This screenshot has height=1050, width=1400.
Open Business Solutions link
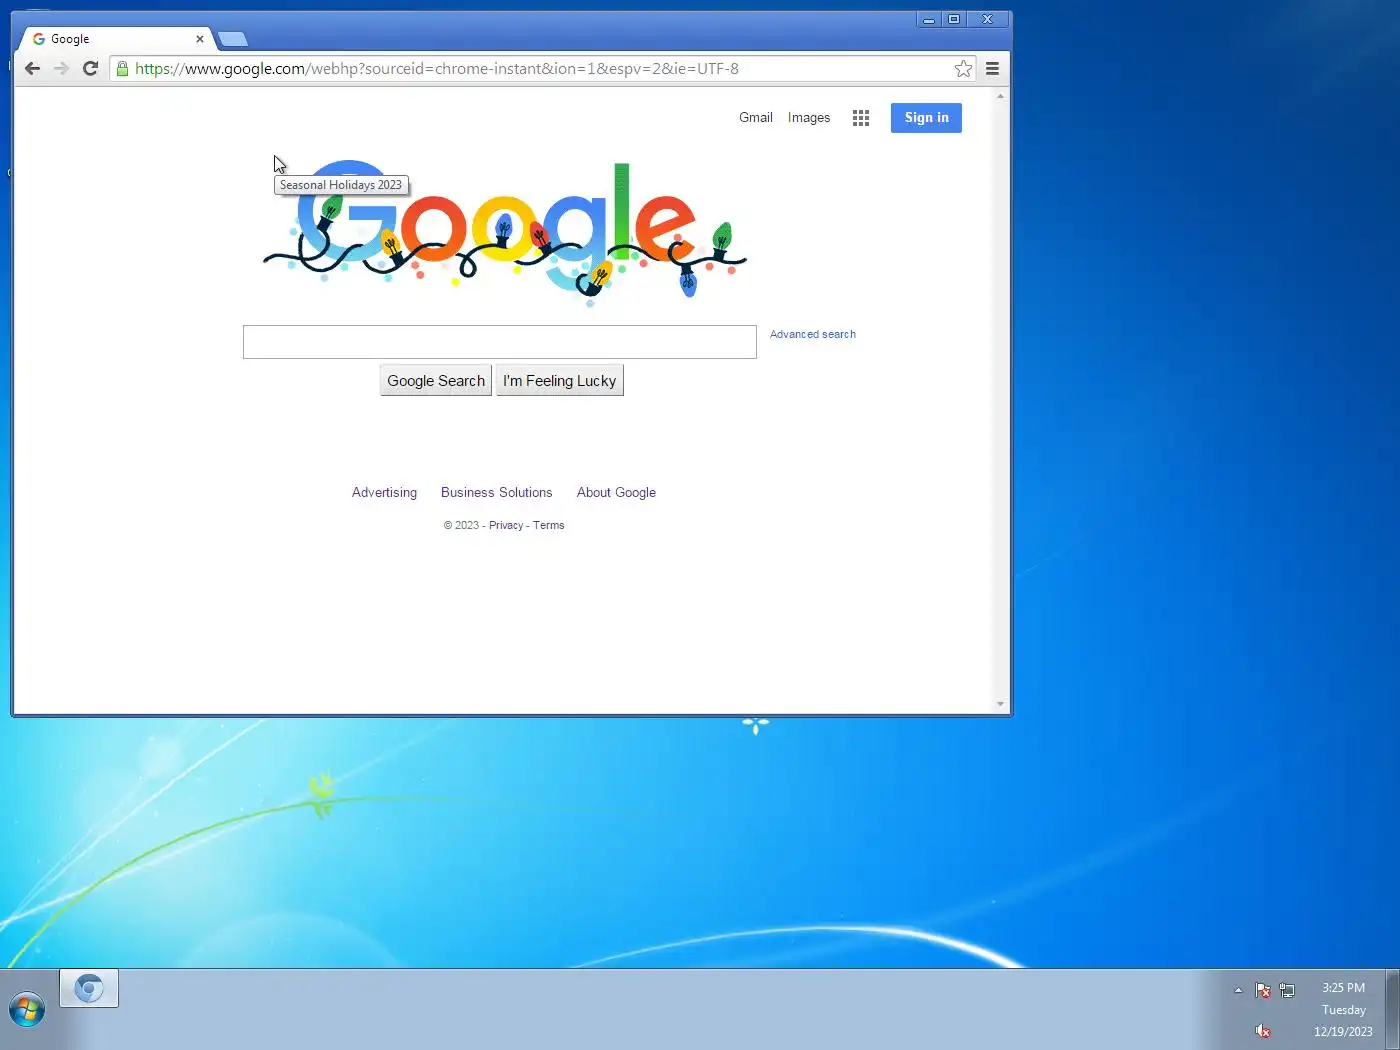[x=496, y=492]
